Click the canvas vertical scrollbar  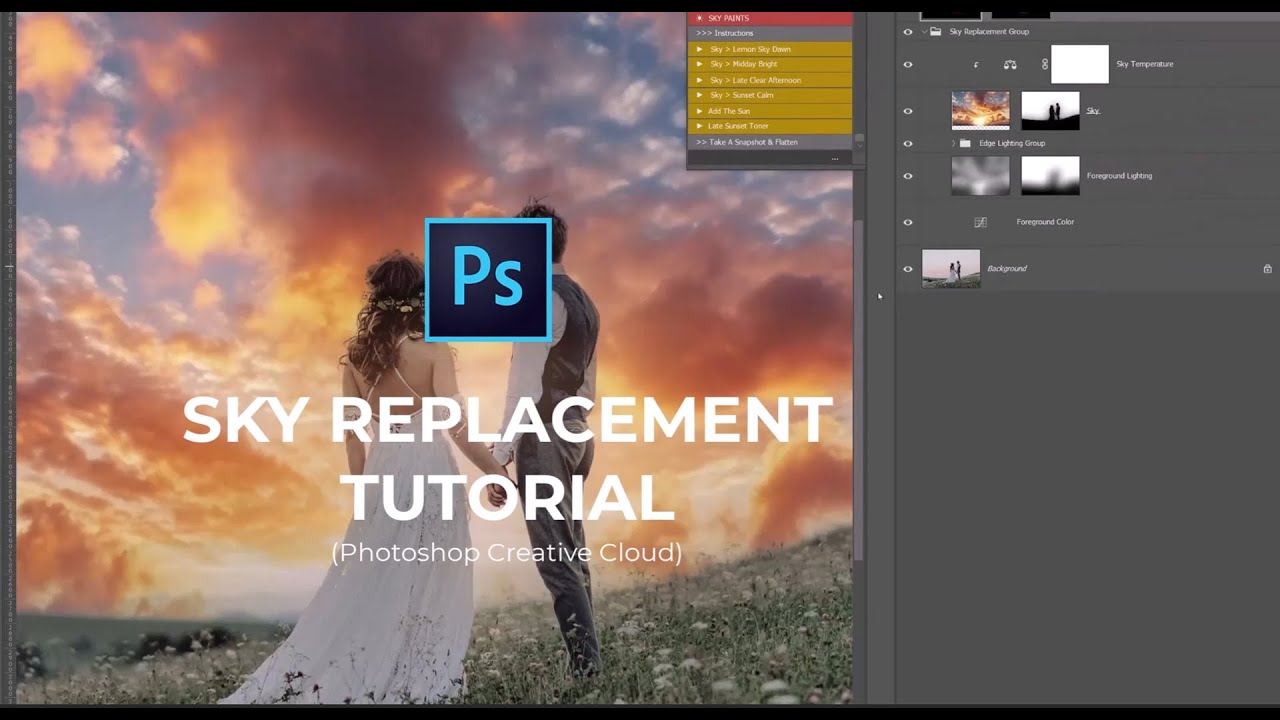coord(857,390)
